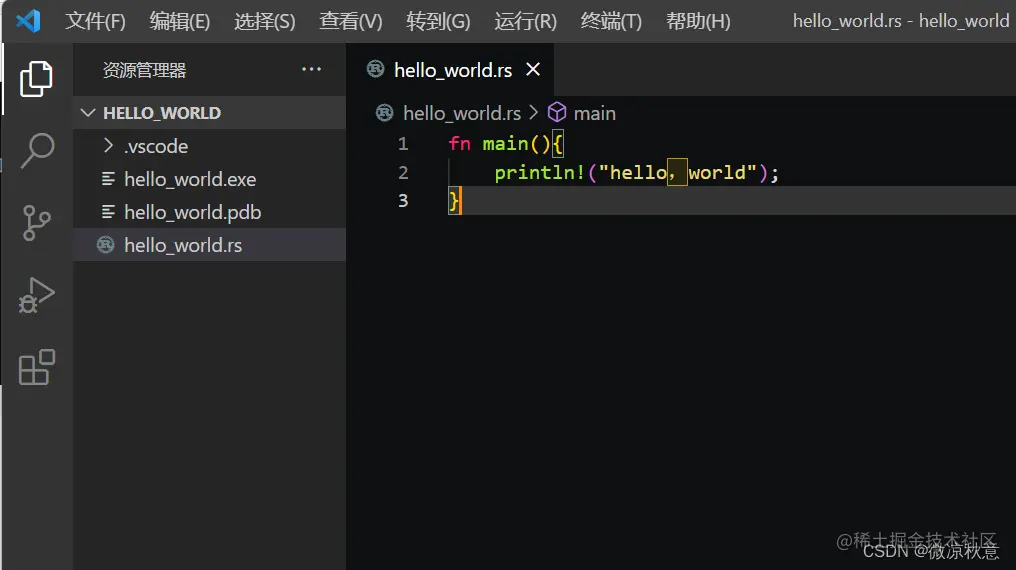Open the Explorer activity bar icon
The height and width of the screenshot is (570, 1016).
coord(36,79)
